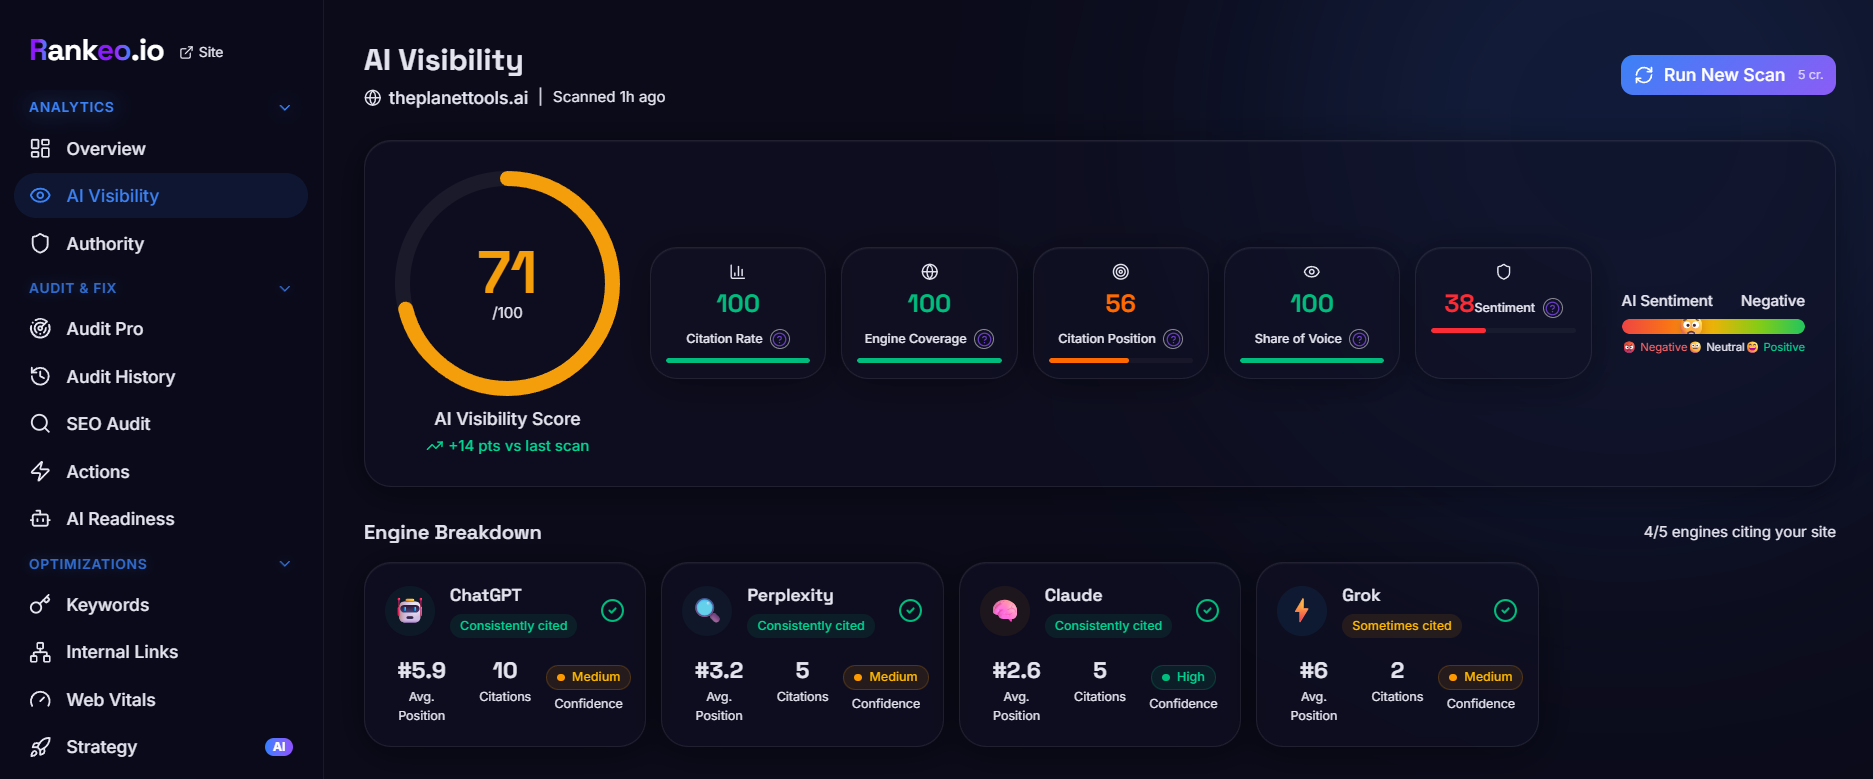Click the Claude green check circle

tap(1208, 611)
